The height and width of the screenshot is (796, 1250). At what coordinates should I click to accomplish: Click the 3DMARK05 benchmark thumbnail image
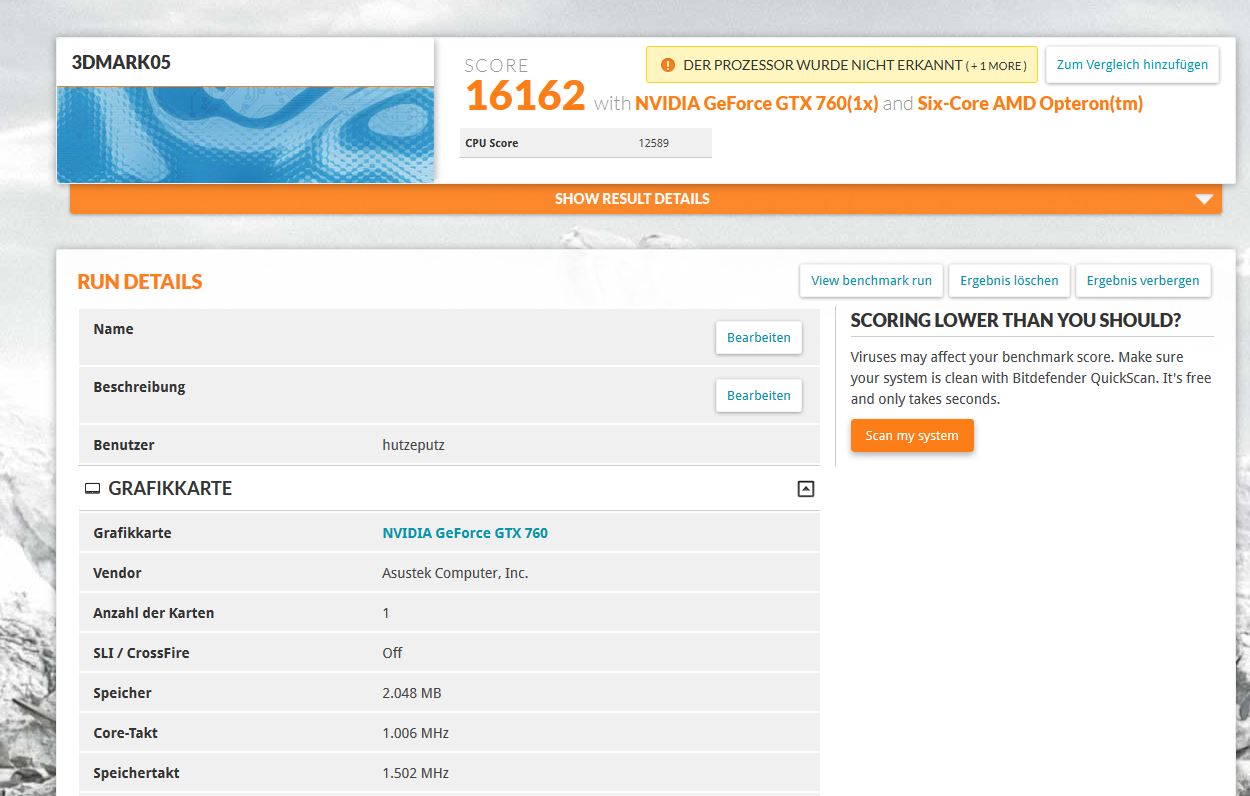(x=245, y=134)
